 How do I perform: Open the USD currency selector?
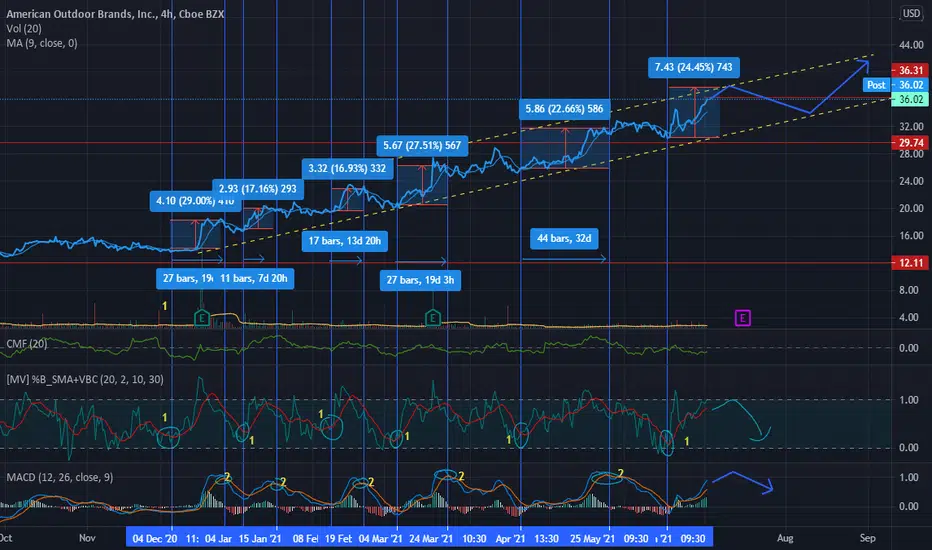(911, 13)
